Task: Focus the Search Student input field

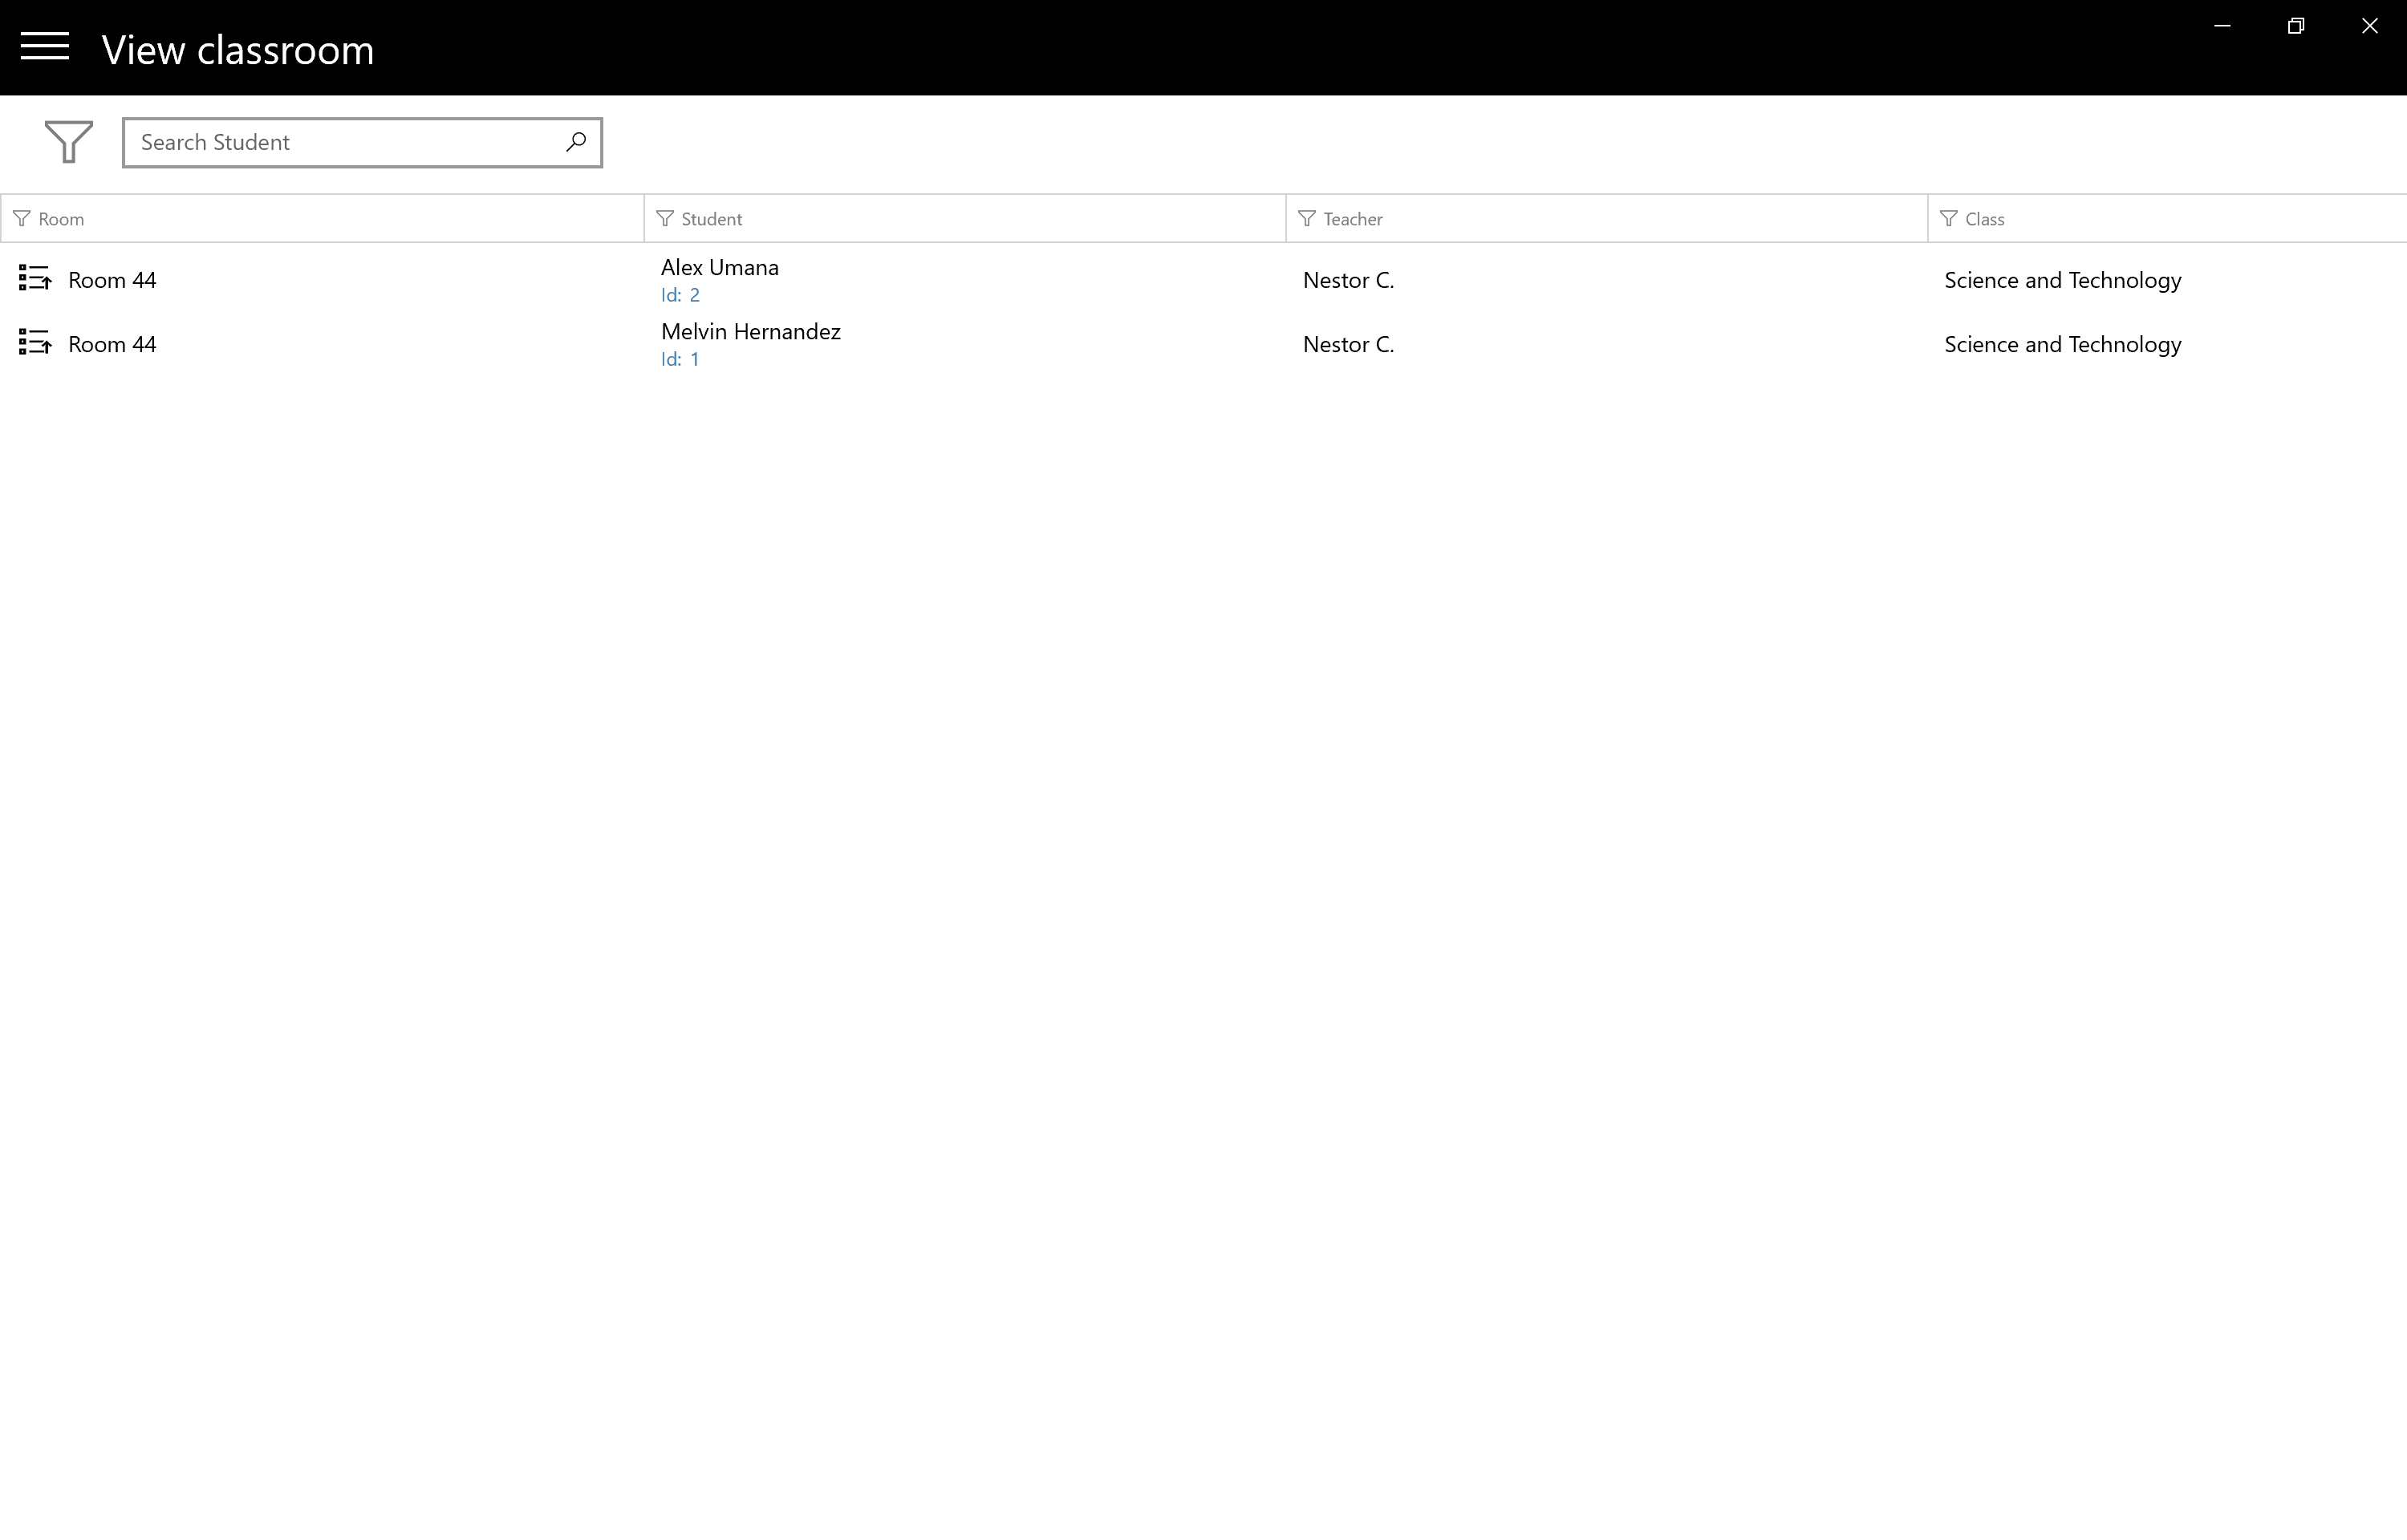Action: pyautogui.click(x=345, y=142)
